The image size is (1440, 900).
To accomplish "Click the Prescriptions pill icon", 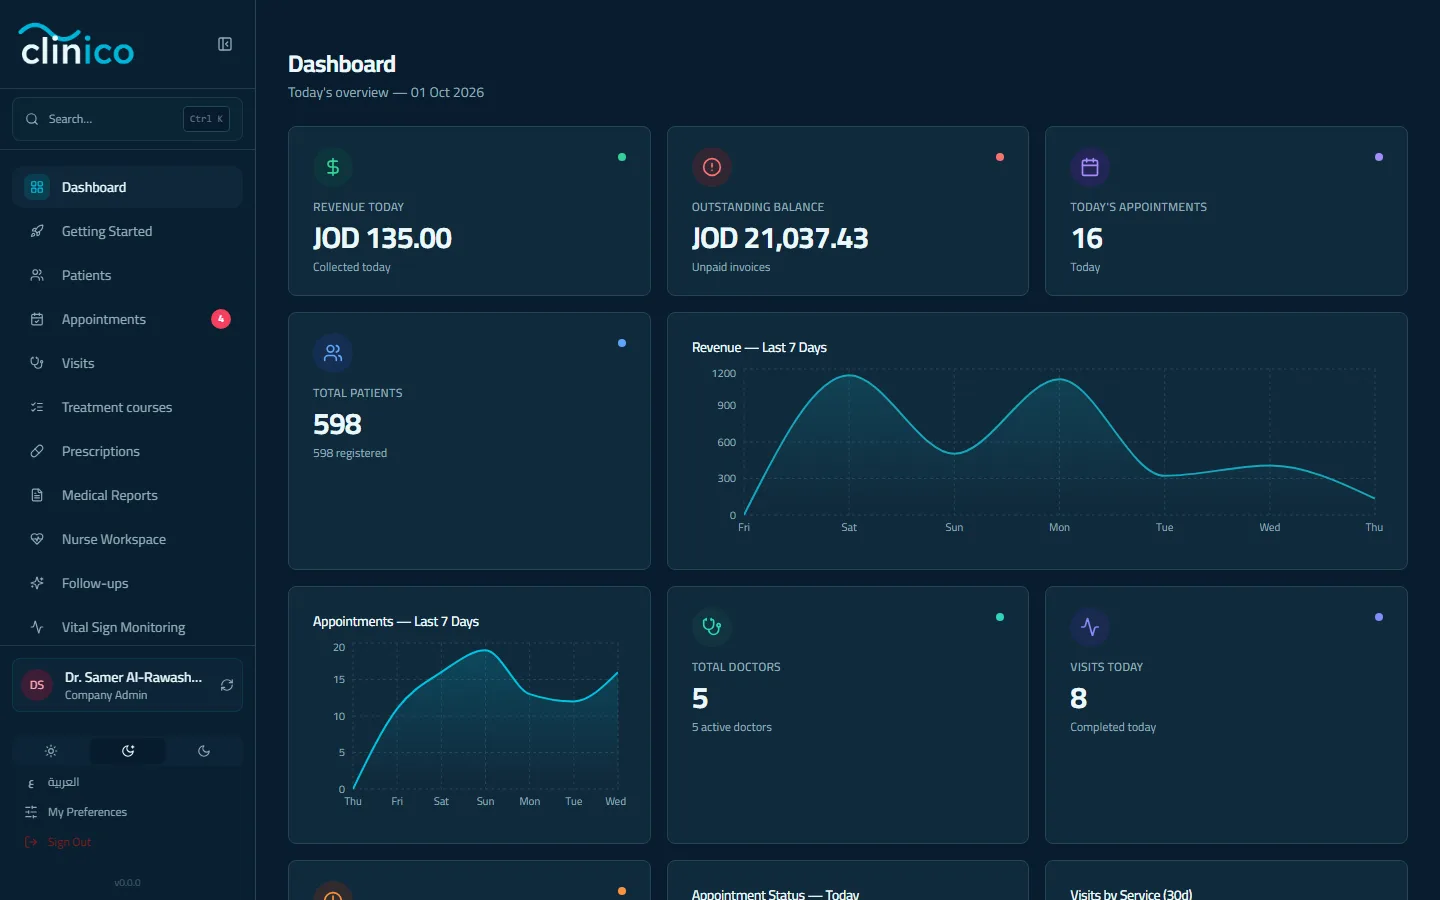I will (37, 451).
